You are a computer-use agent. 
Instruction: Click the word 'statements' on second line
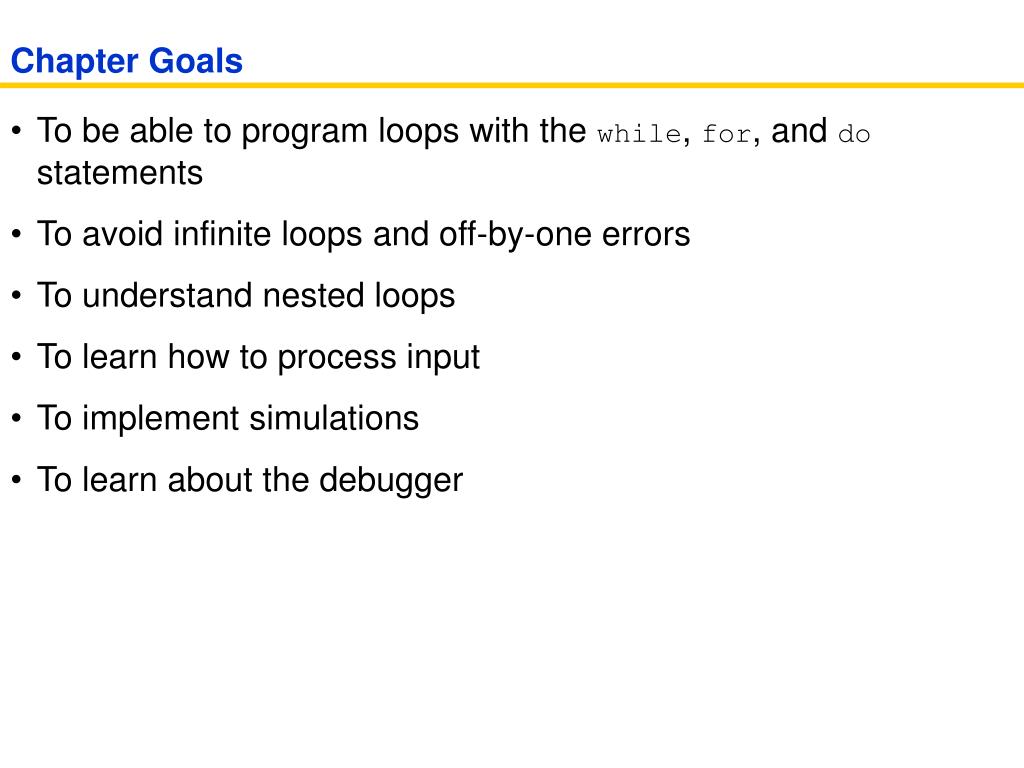(120, 173)
